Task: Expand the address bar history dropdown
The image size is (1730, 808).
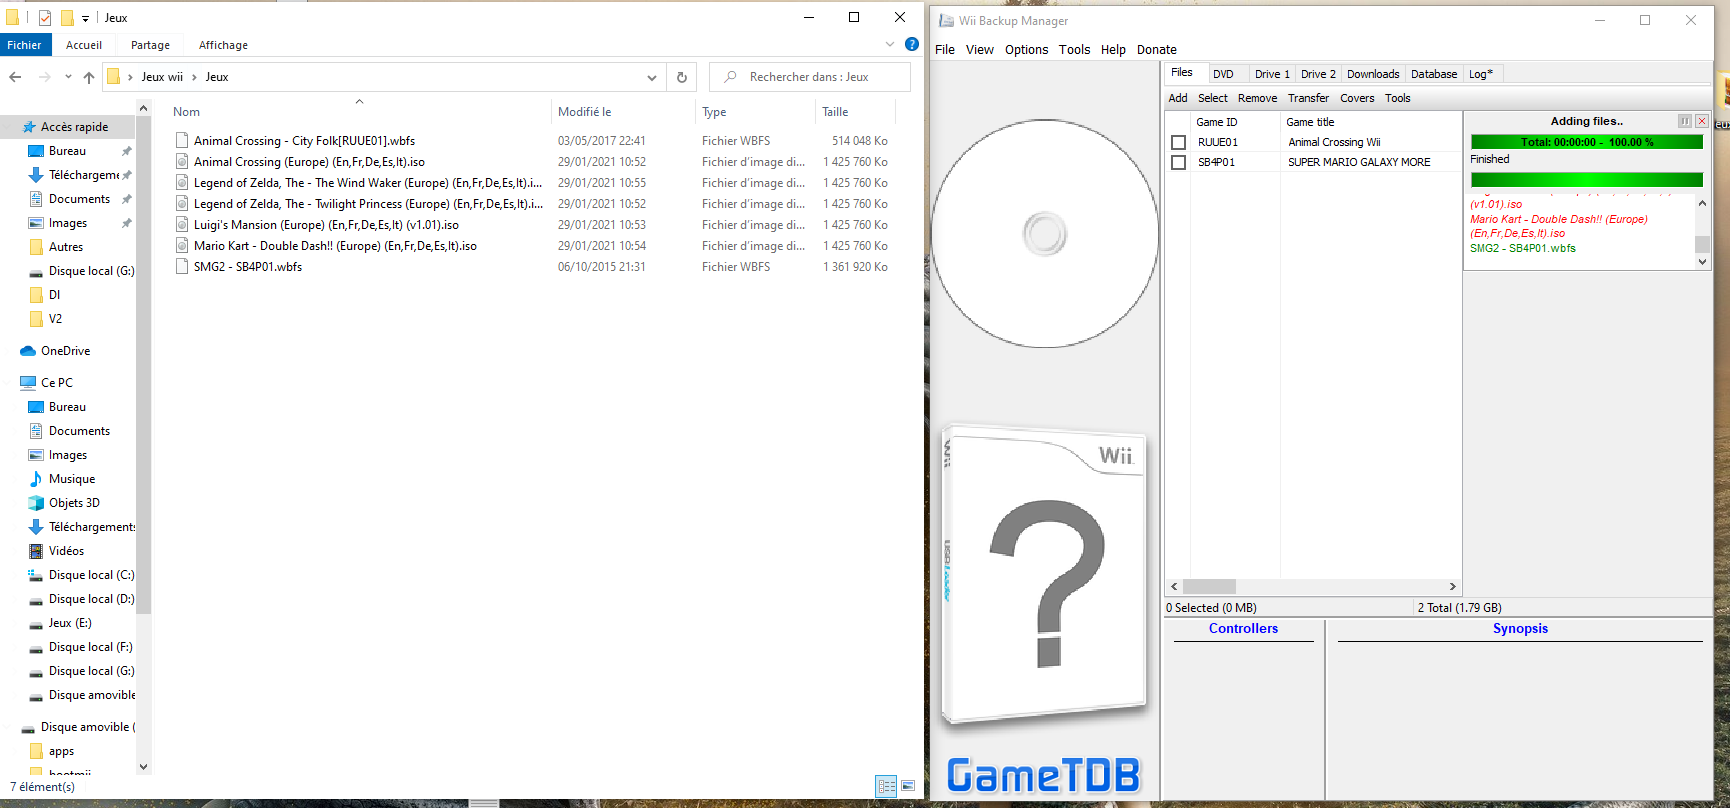Action: click(x=652, y=77)
